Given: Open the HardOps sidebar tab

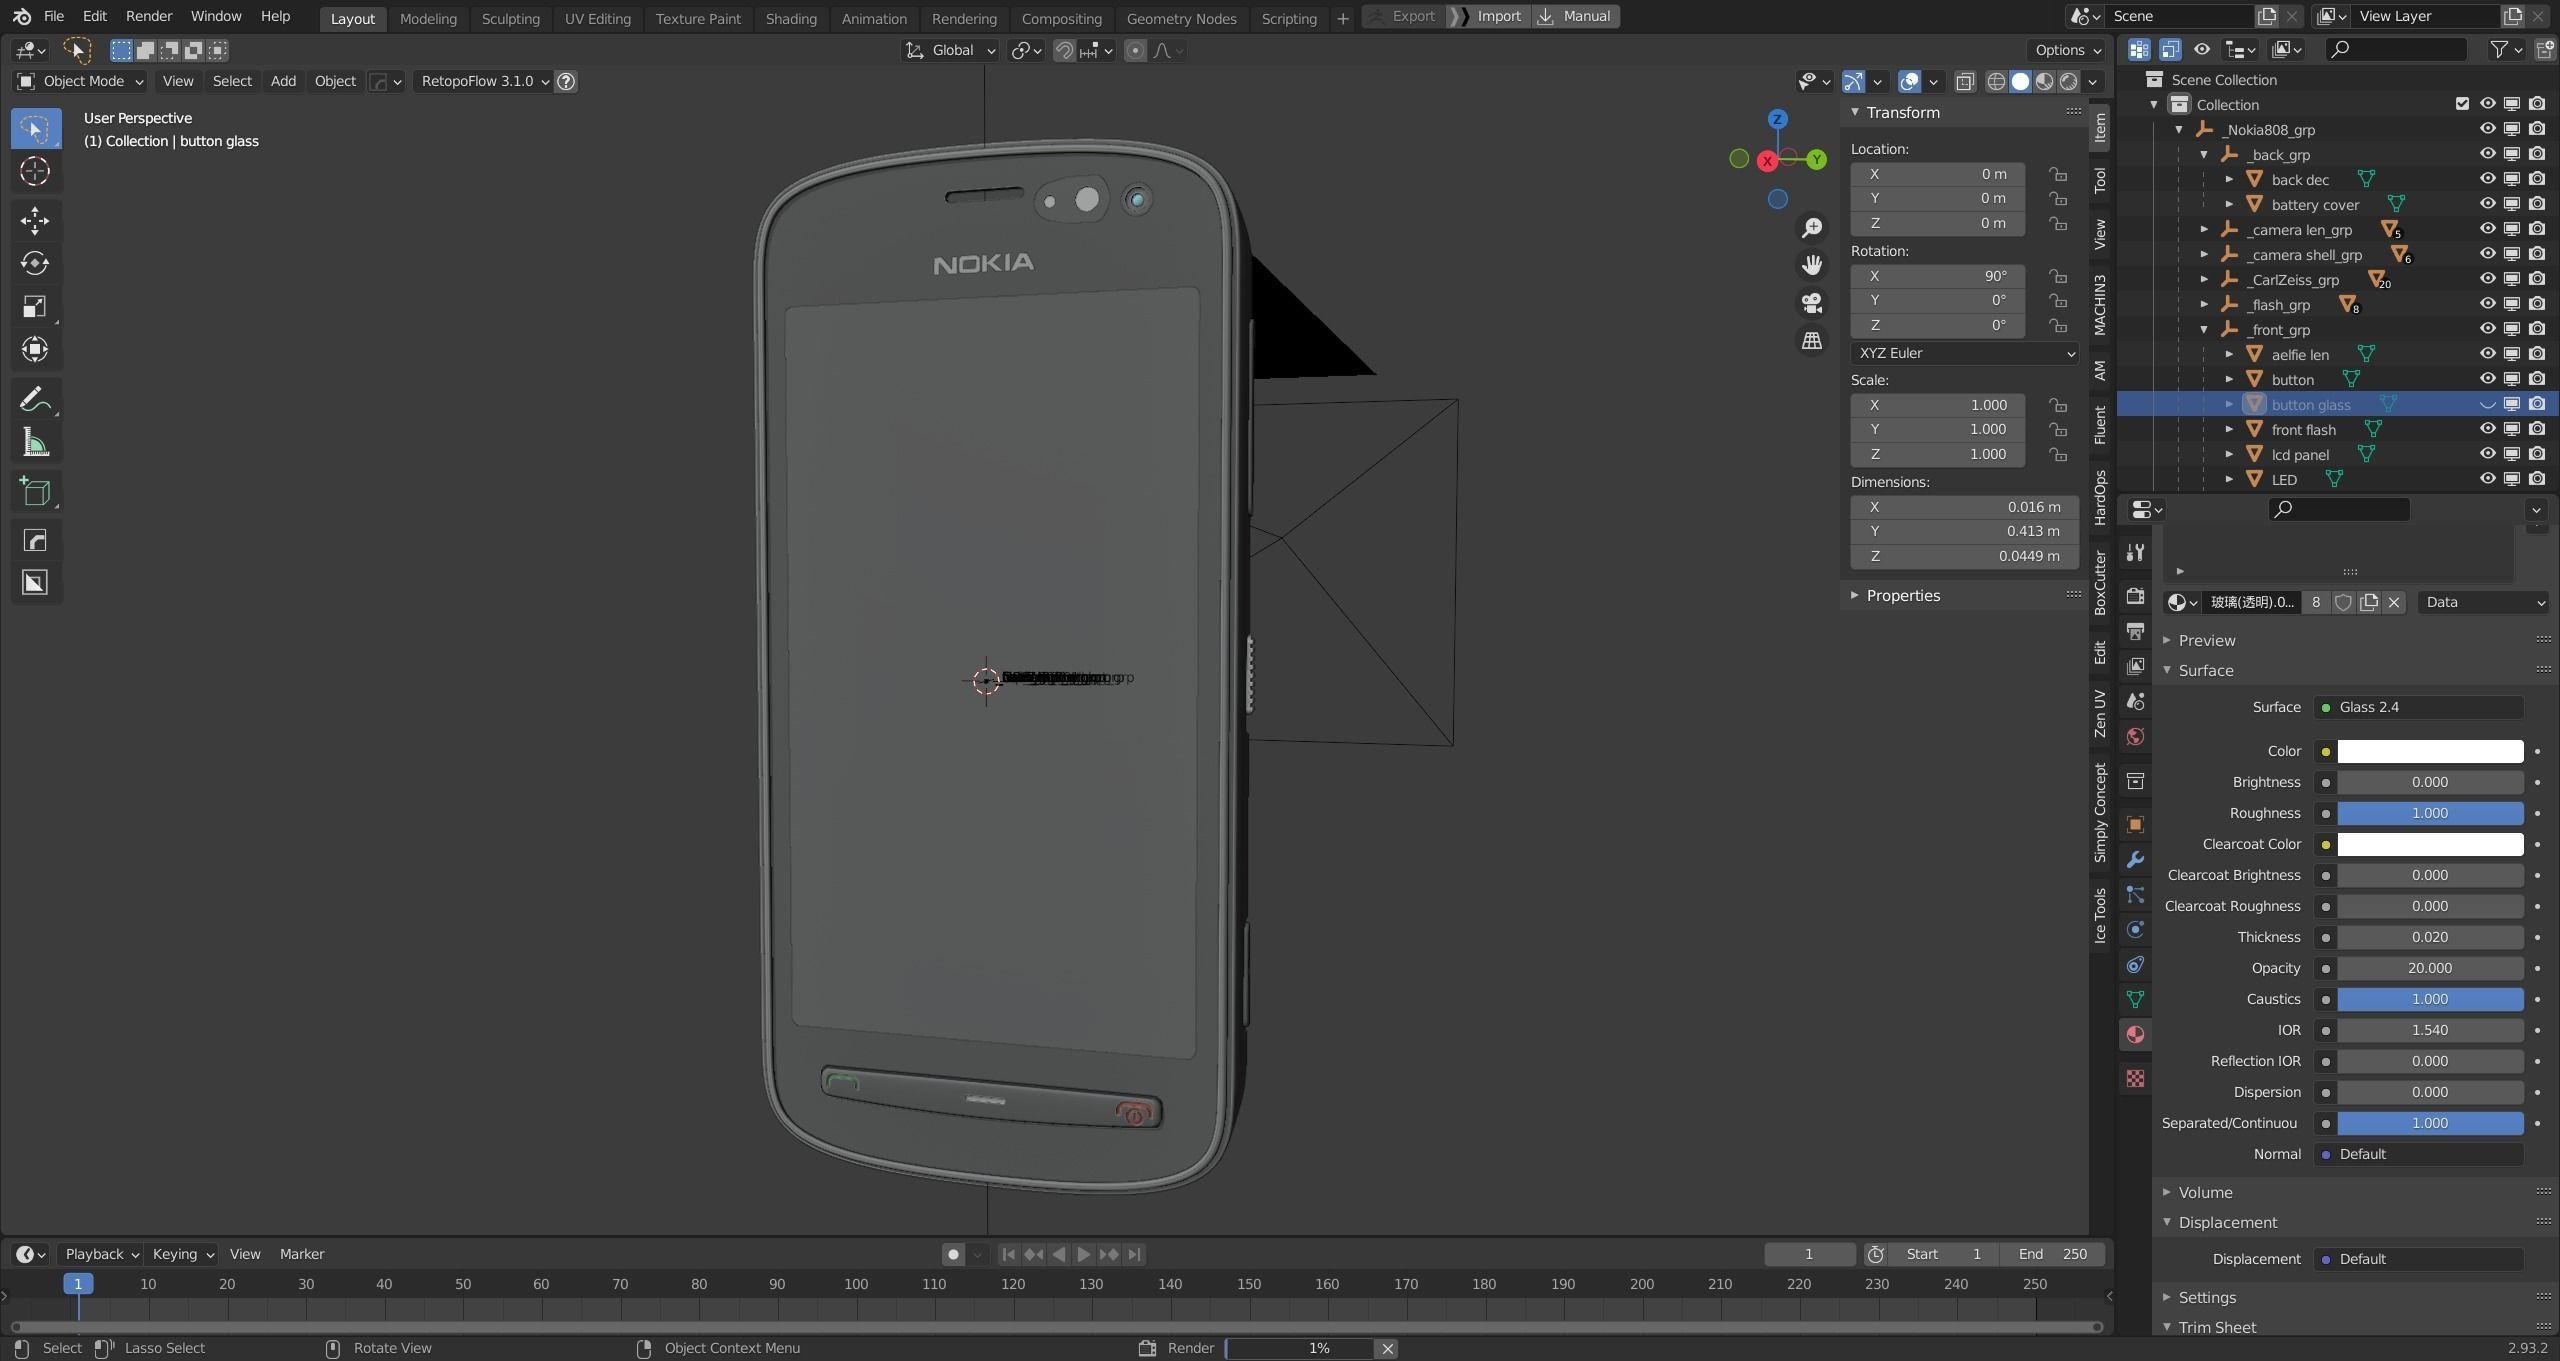Looking at the screenshot, I should [x=2100, y=497].
